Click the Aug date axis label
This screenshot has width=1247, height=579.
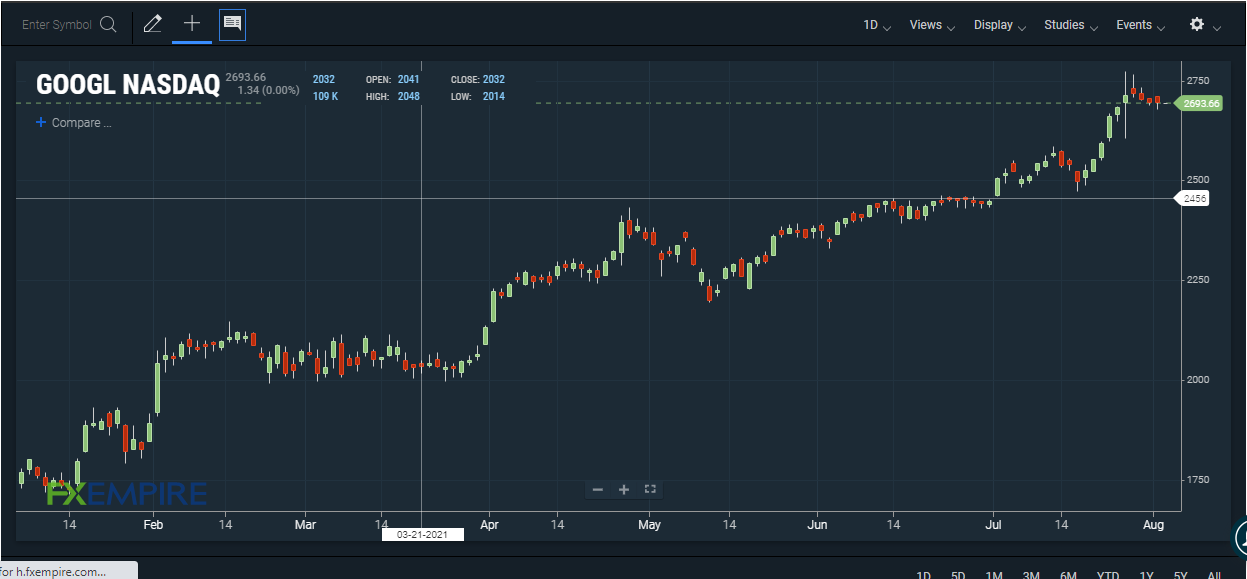(x=1153, y=524)
